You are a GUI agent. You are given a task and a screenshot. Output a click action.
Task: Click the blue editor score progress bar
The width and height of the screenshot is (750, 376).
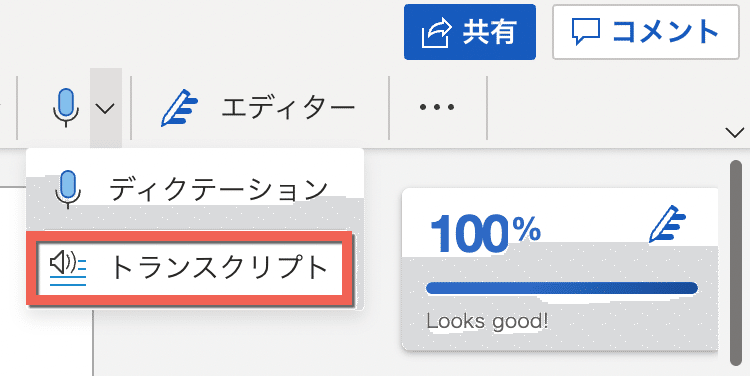[x=562, y=288]
